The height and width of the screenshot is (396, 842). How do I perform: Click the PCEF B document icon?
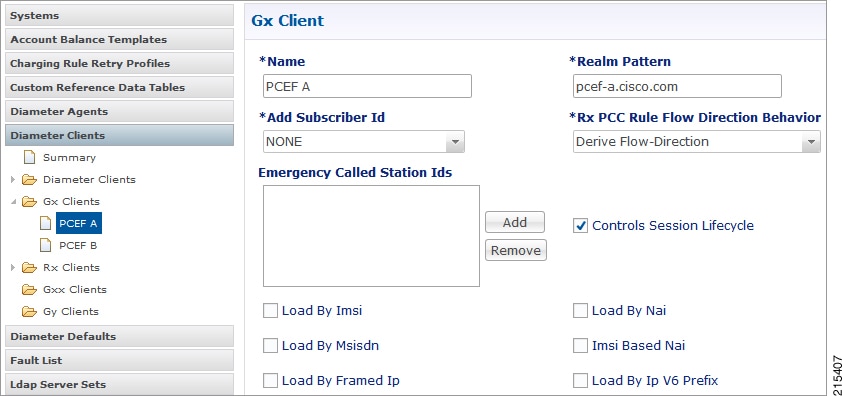46,246
